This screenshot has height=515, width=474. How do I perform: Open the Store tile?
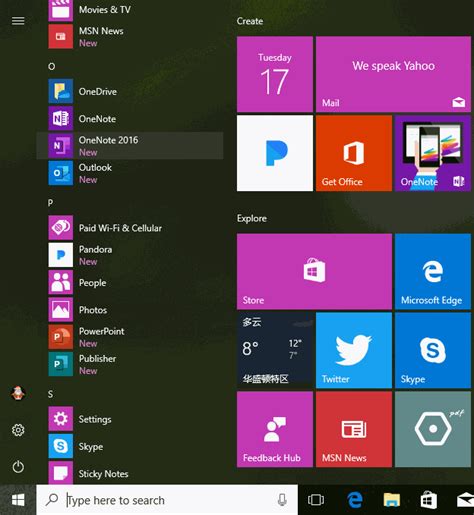tap(314, 272)
